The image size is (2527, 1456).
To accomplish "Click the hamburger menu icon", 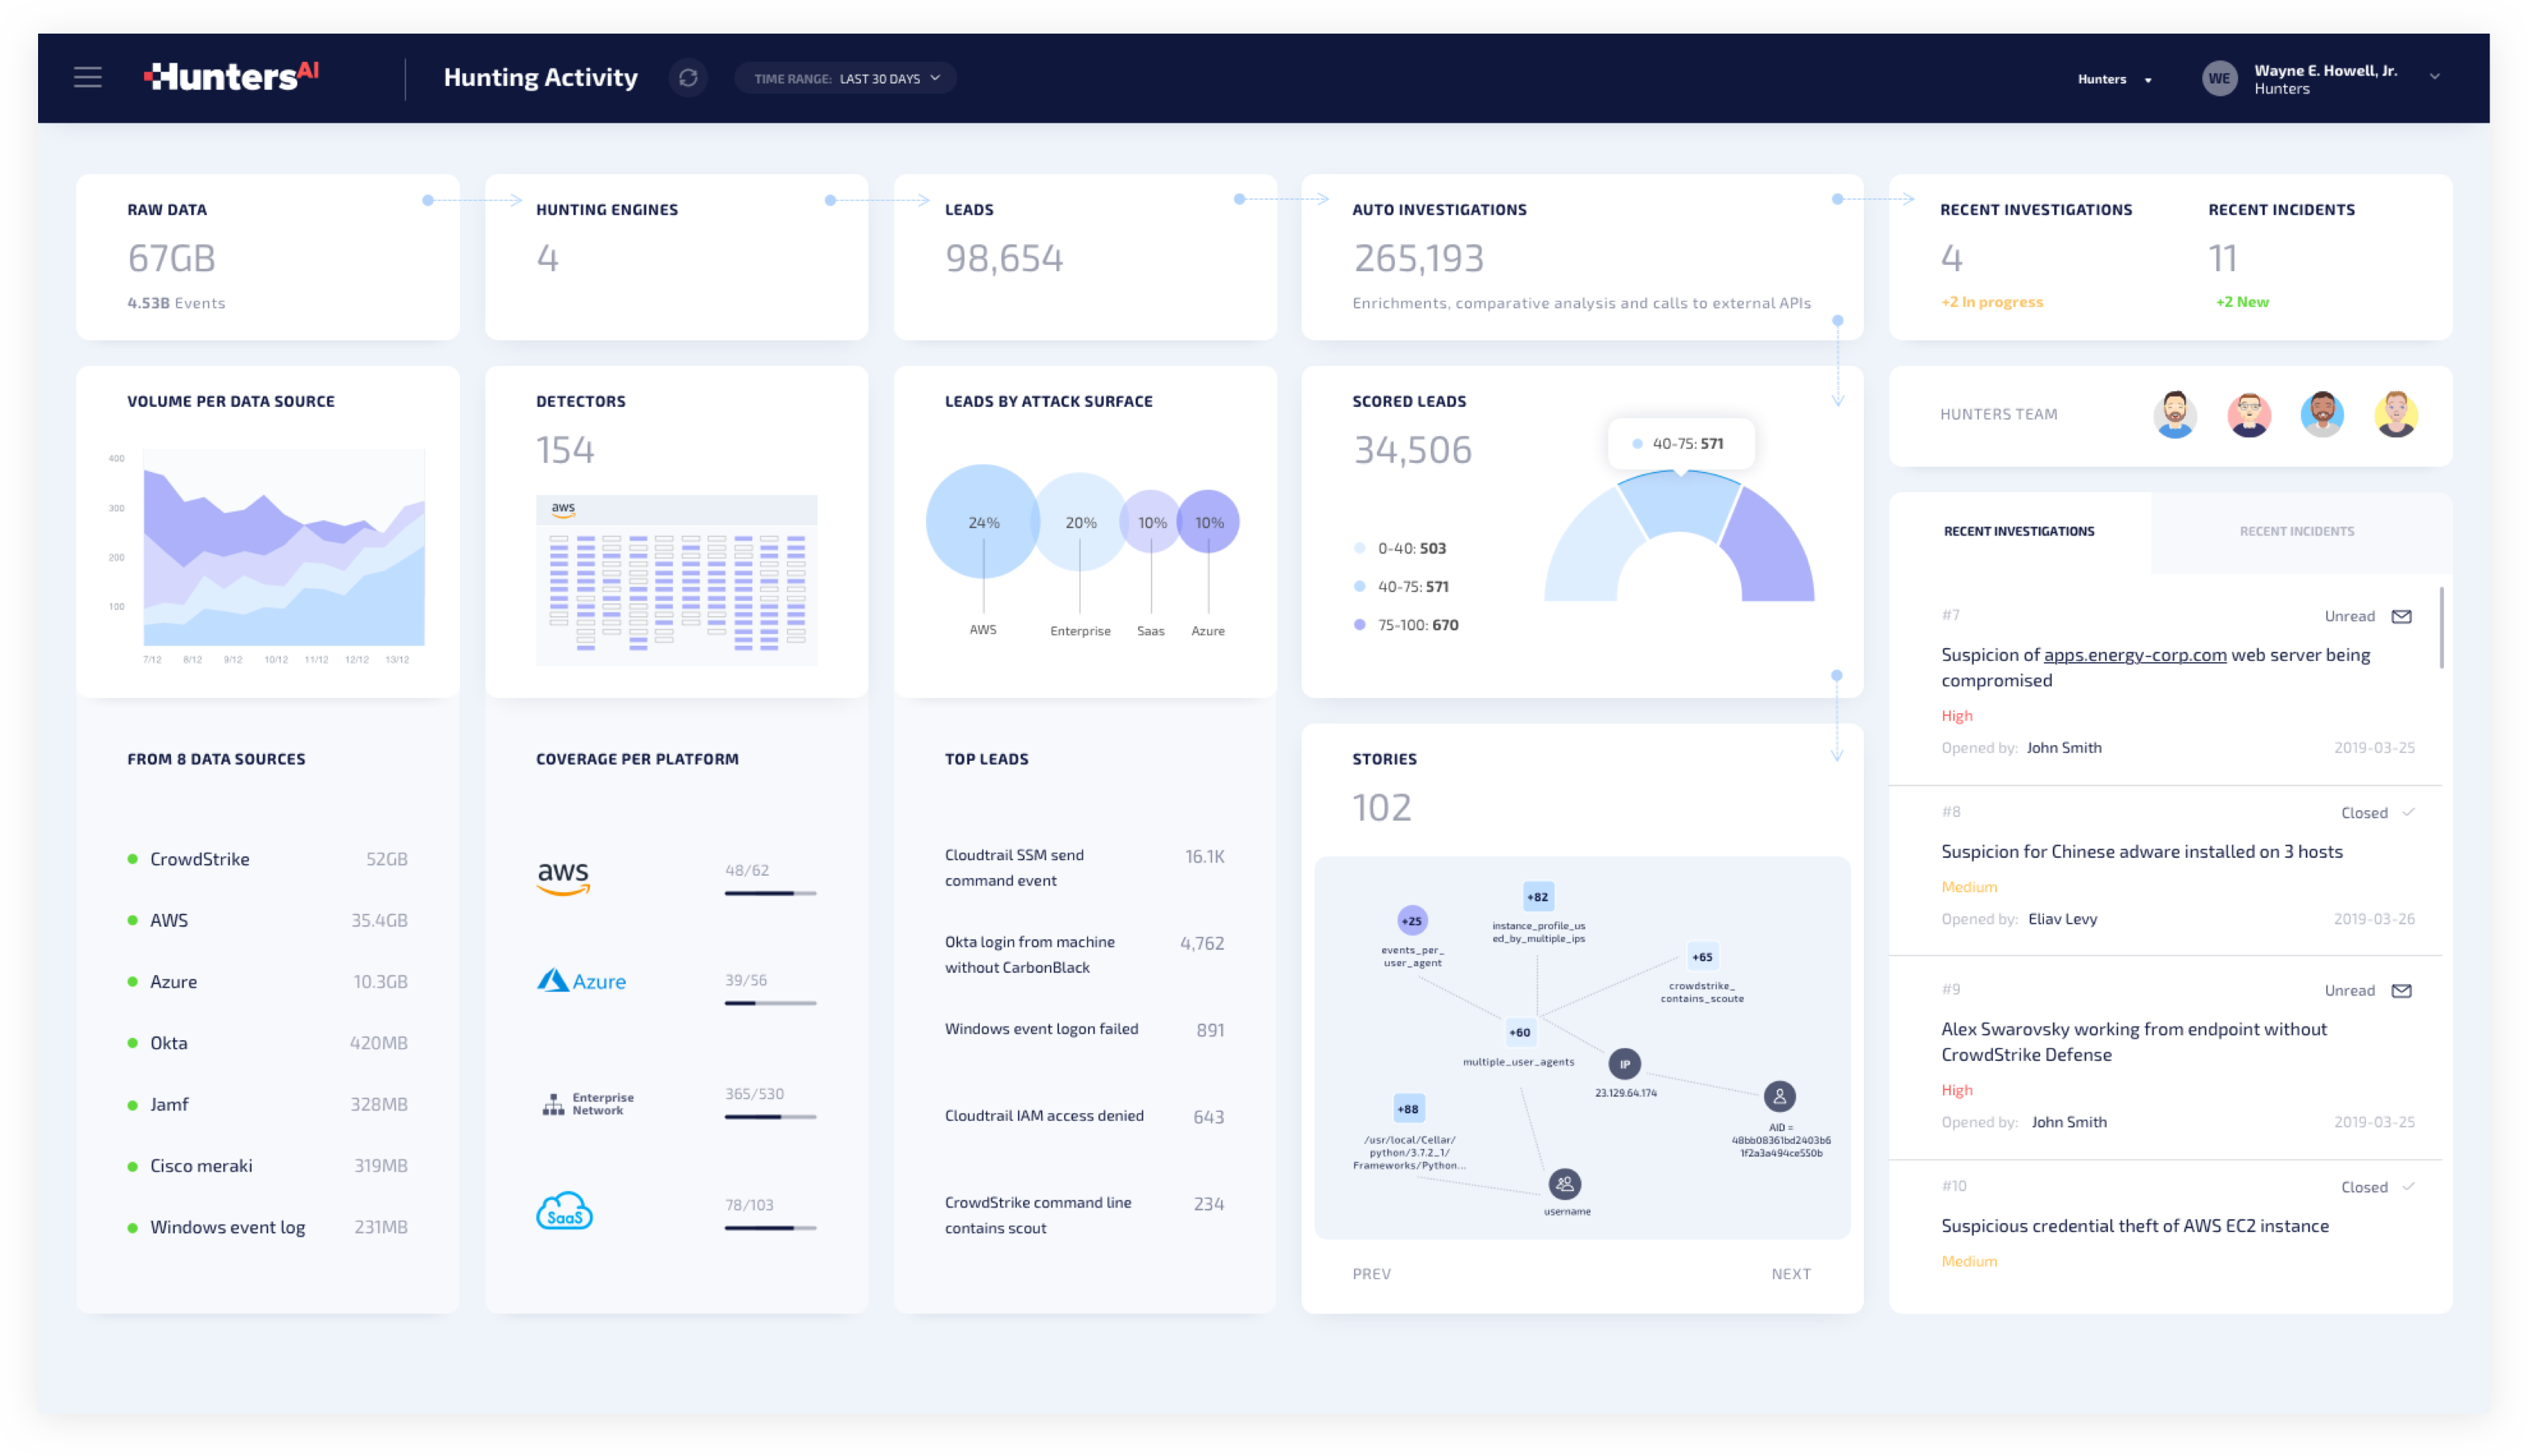I will point(87,76).
